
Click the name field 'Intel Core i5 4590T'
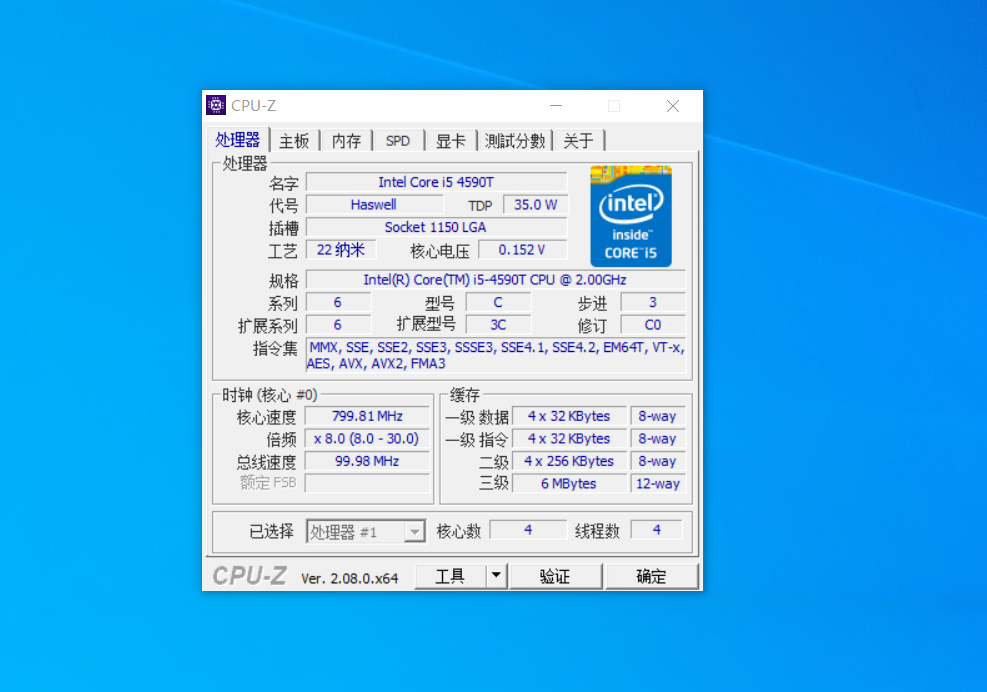(x=436, y=182)
